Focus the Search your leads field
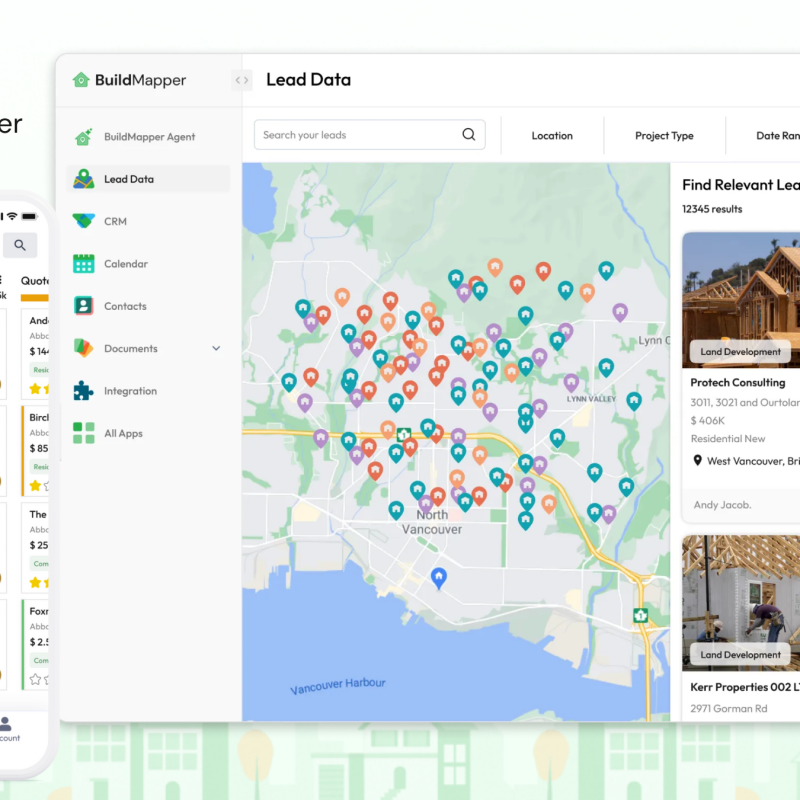 coord(369,135)
